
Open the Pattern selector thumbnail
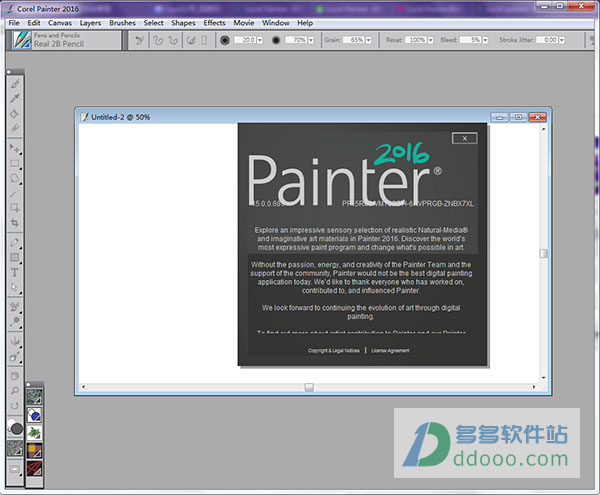34,397
